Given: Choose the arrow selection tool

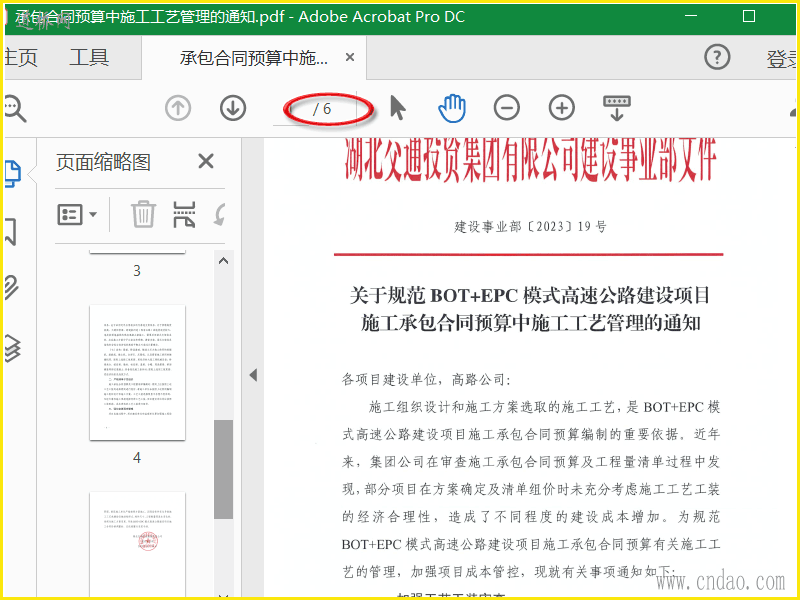Looking at the screenshot, I should click(x=397, y=108).
